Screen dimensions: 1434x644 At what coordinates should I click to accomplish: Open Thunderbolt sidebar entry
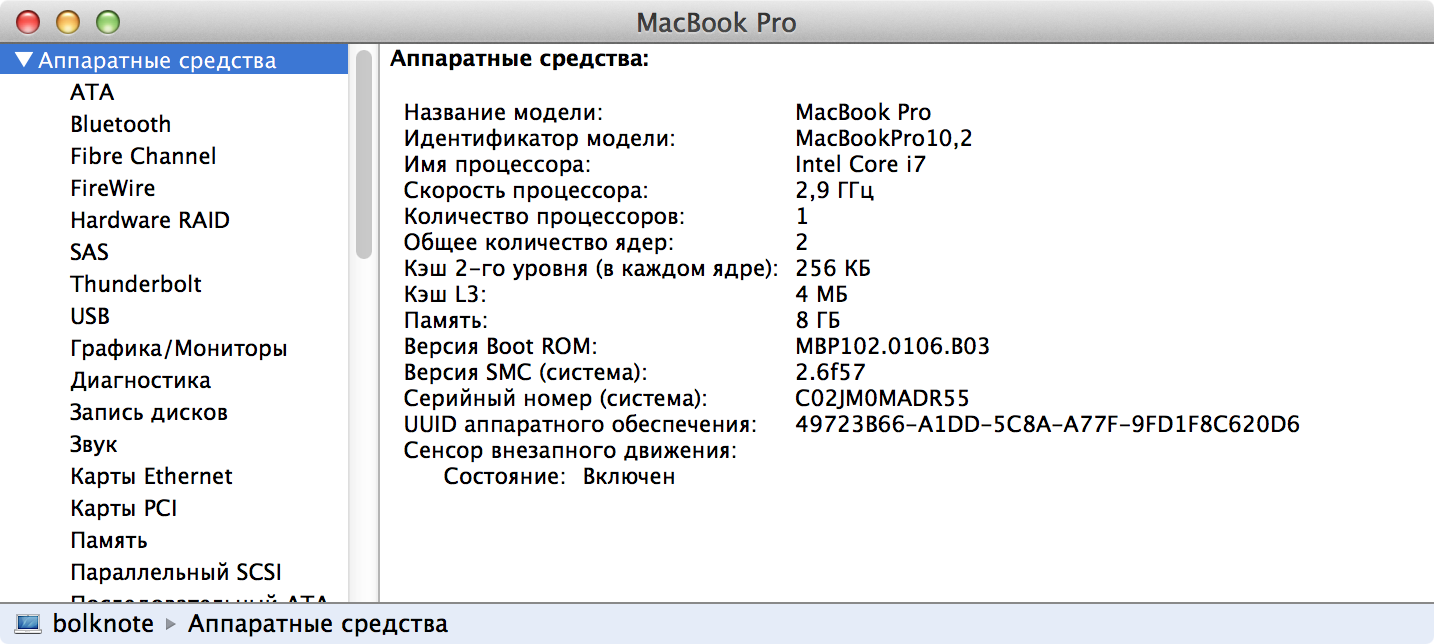point(136,284)
